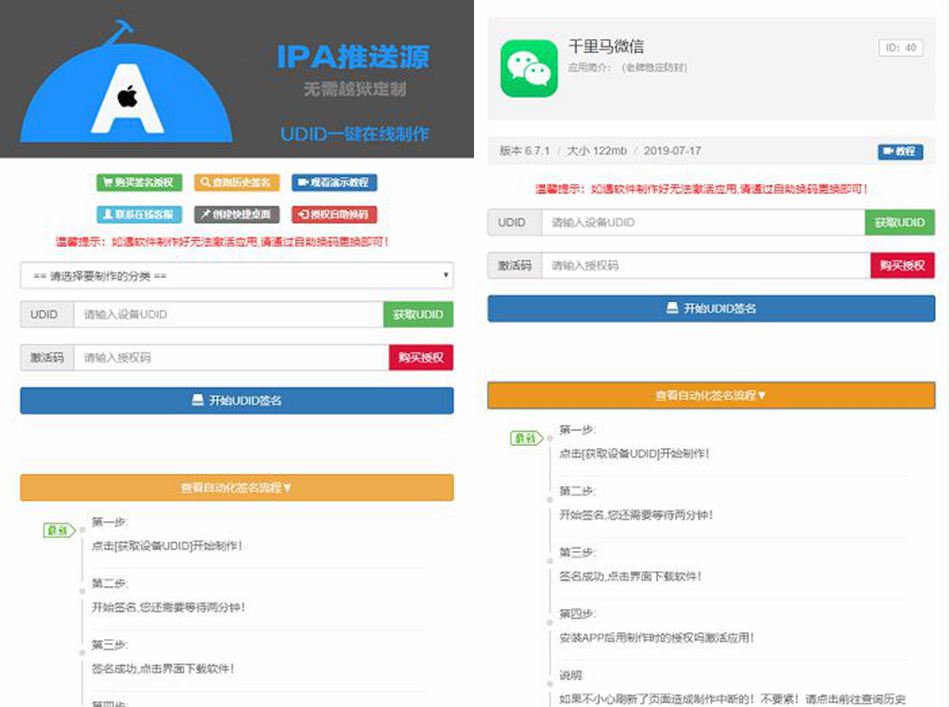Focus the 激活码 input below the category dropdown

point(230,358)
